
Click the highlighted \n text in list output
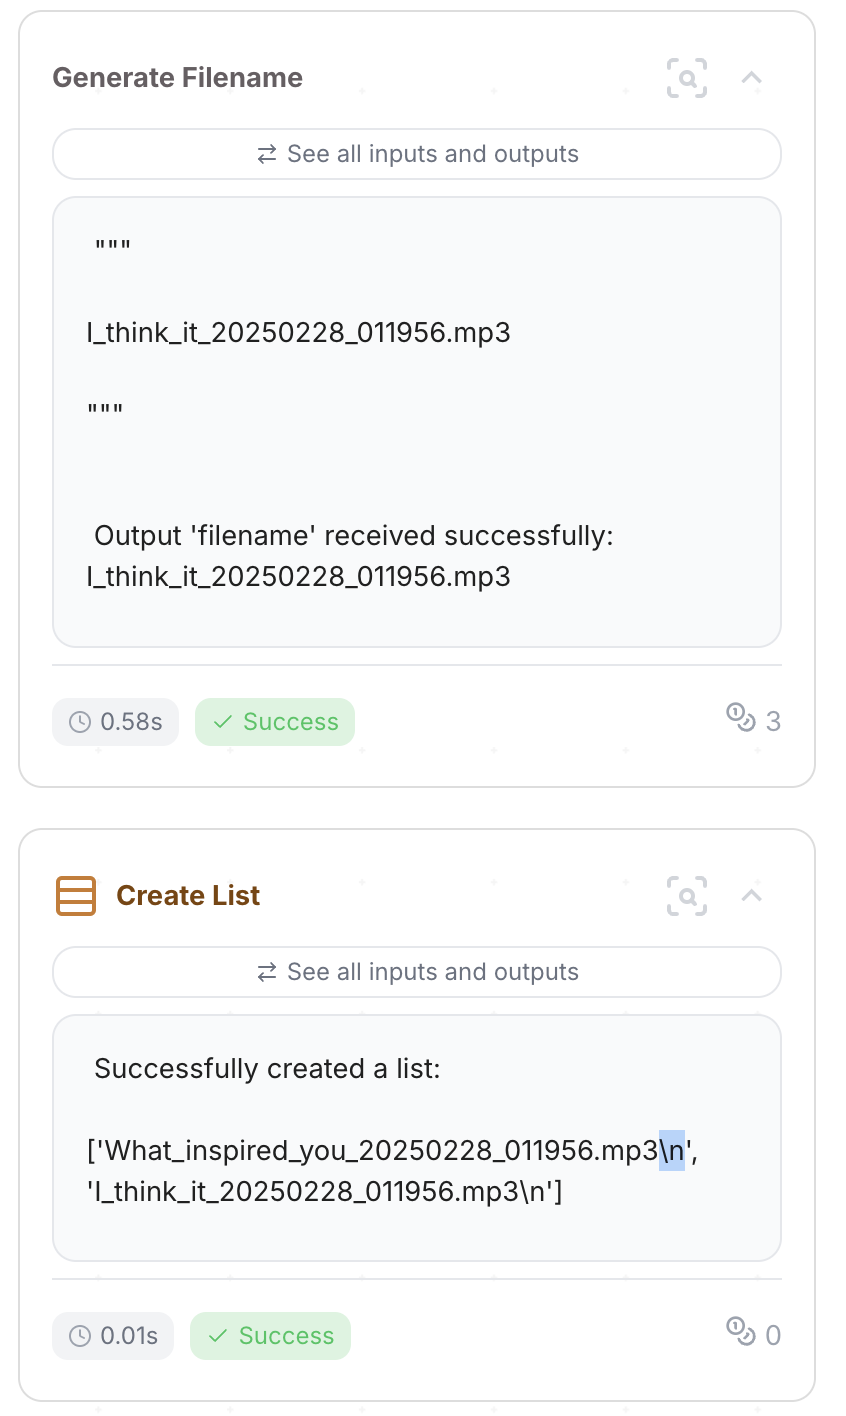click(672, 1150)
